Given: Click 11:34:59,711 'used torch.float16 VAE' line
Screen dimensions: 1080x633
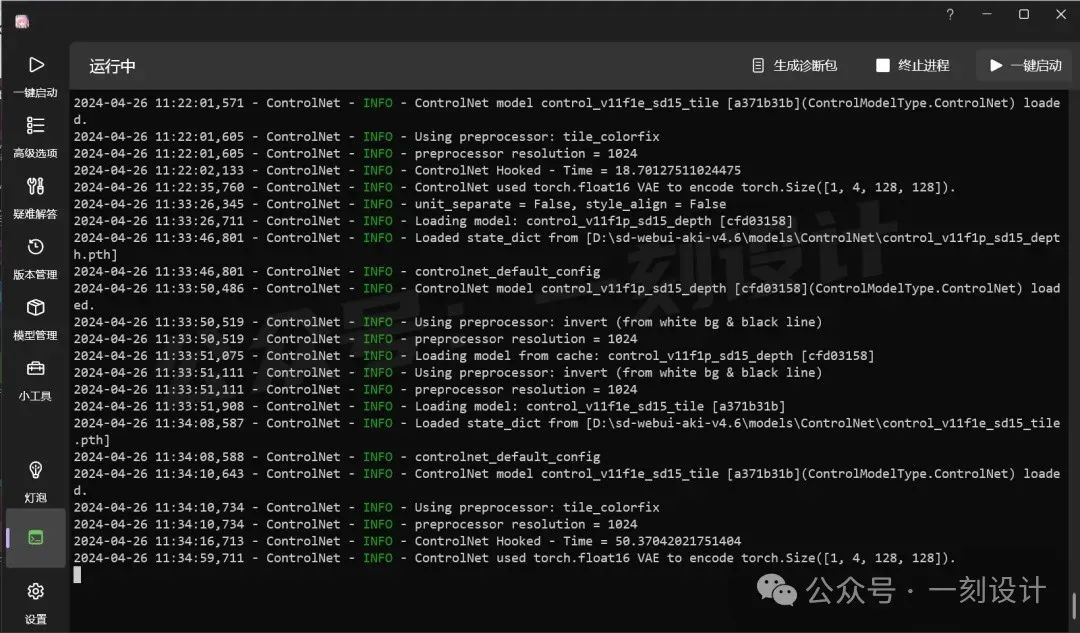Looking at the screenshot, I should 515,559.
